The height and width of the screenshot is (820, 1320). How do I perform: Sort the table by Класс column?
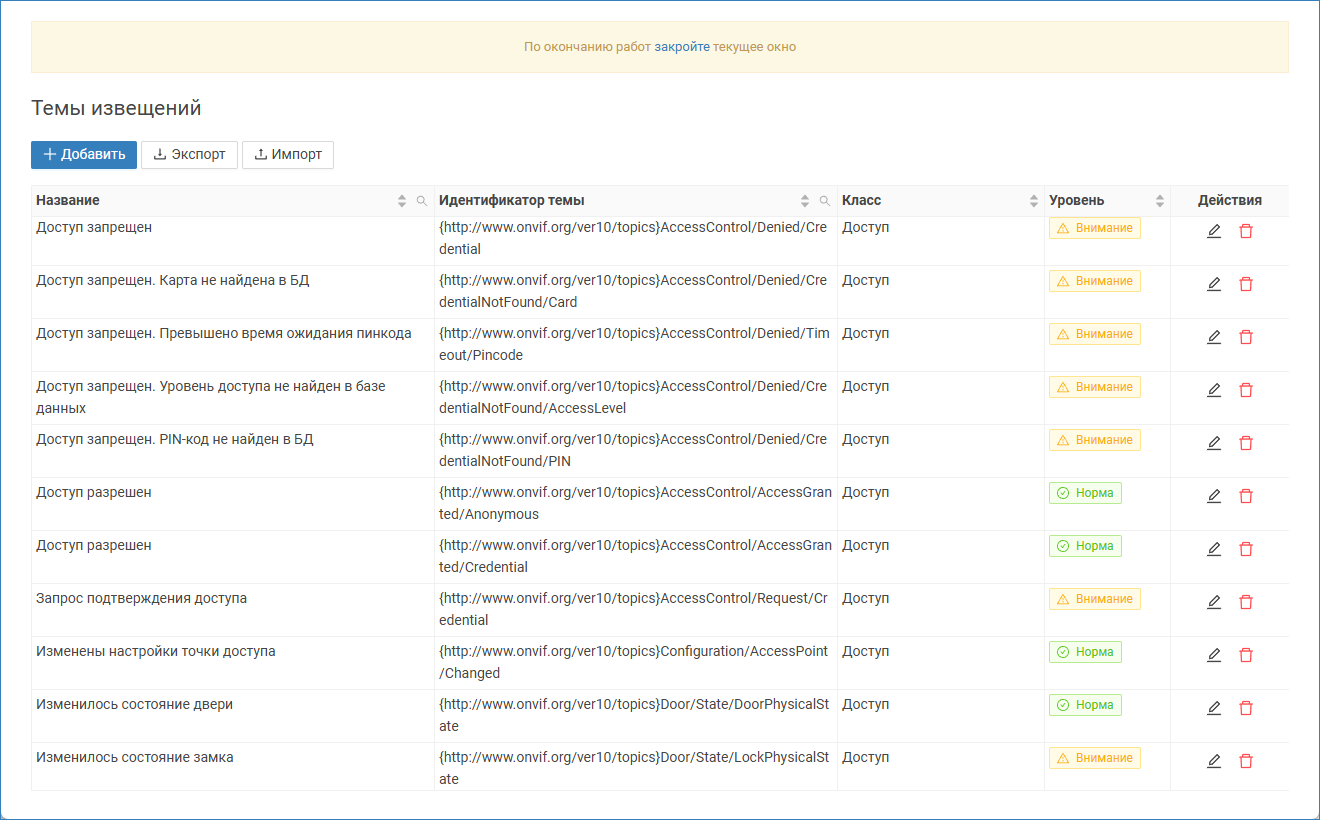click(1034, 201)
